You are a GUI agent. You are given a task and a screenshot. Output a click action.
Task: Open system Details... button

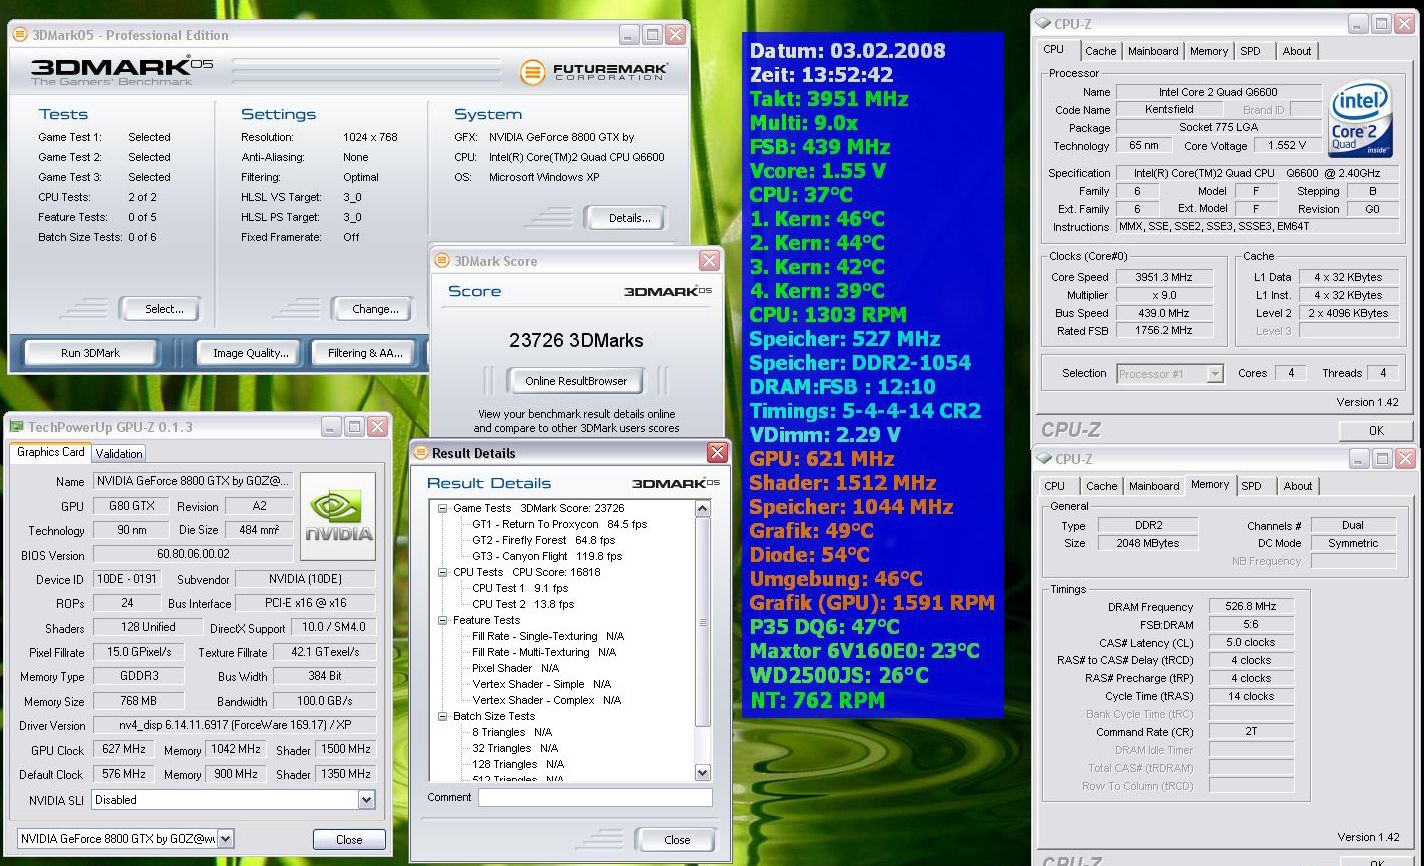click(628, 218)
